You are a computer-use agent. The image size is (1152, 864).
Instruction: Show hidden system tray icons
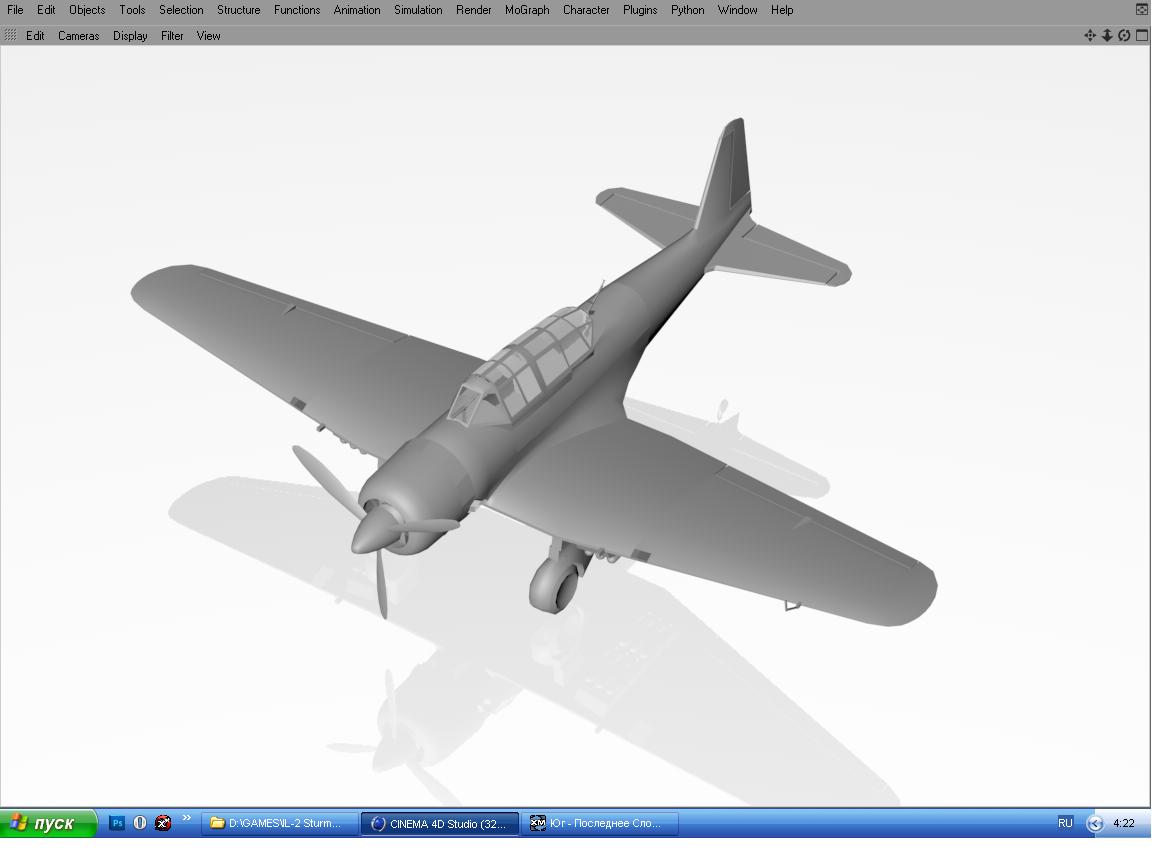coord(1095,824)
